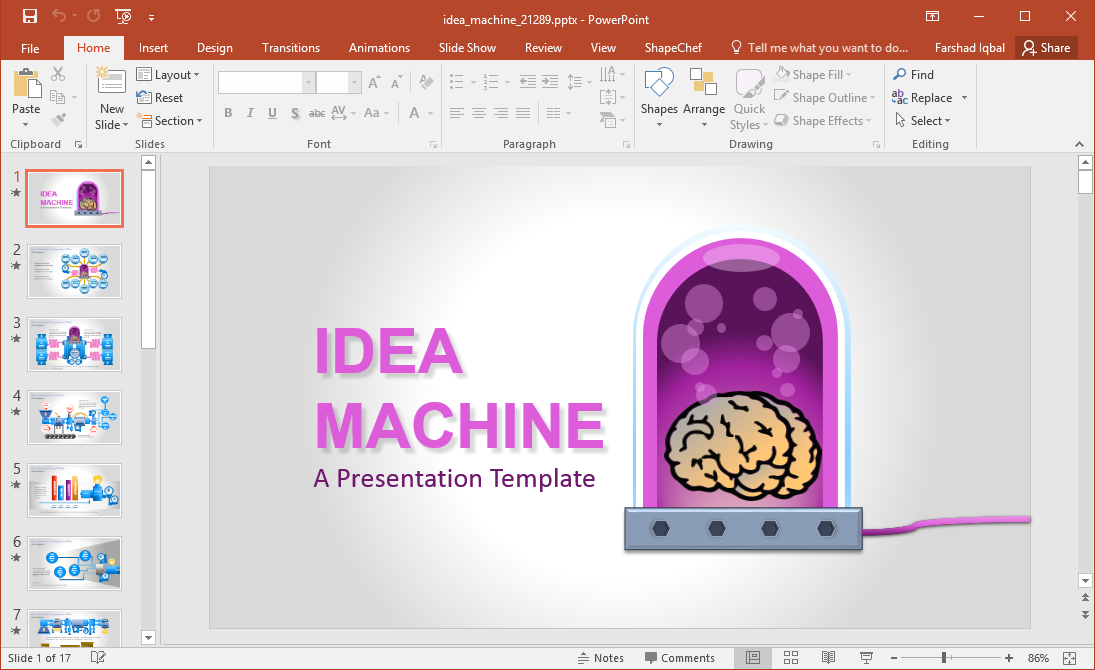Viewport: 1095px width, 670px height.
Task: Switch to Reading View in status bar
Action: click(828, 658)
